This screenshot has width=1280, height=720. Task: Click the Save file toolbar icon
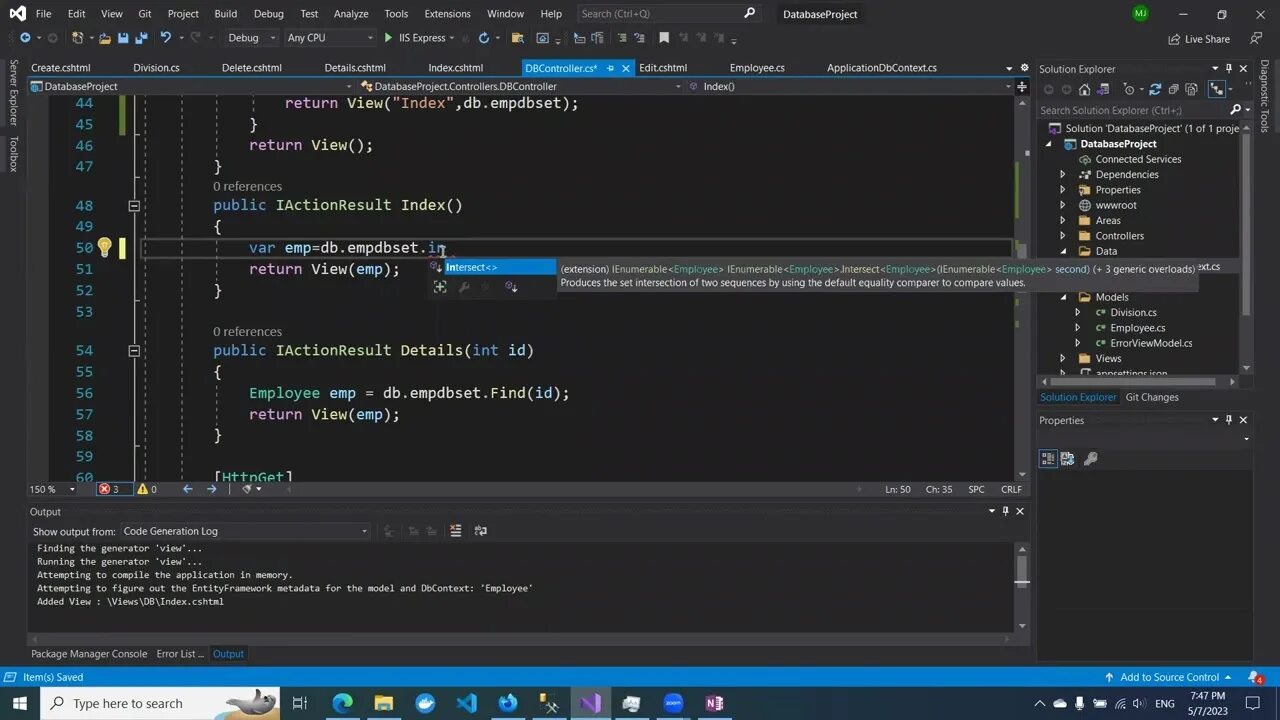pos(123,38)
